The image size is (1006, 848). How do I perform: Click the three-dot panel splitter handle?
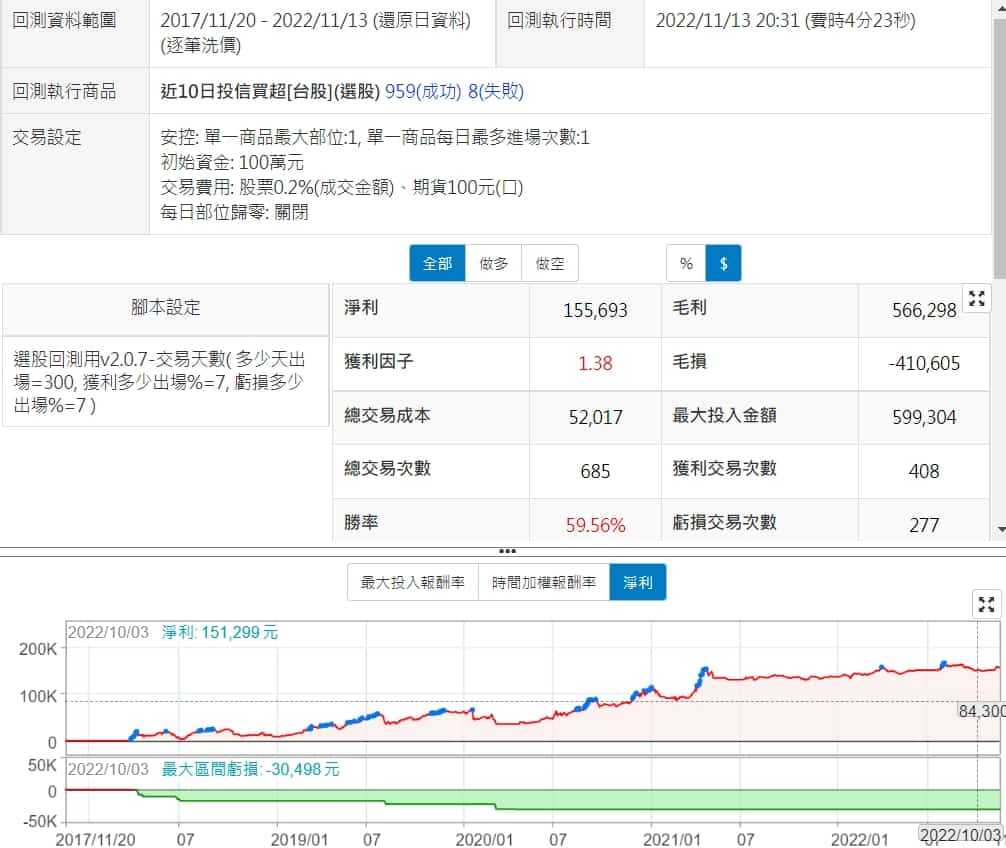point(507,551)
